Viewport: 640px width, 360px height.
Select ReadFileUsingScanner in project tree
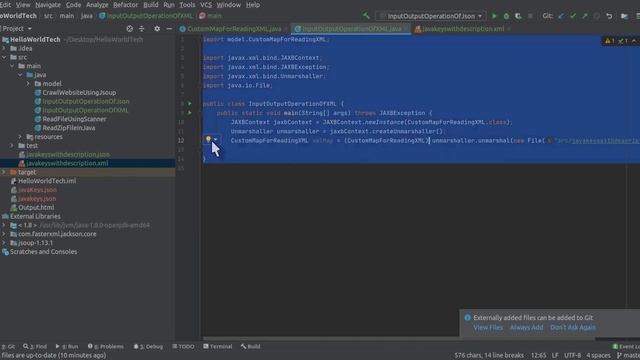tap(74, 119)
